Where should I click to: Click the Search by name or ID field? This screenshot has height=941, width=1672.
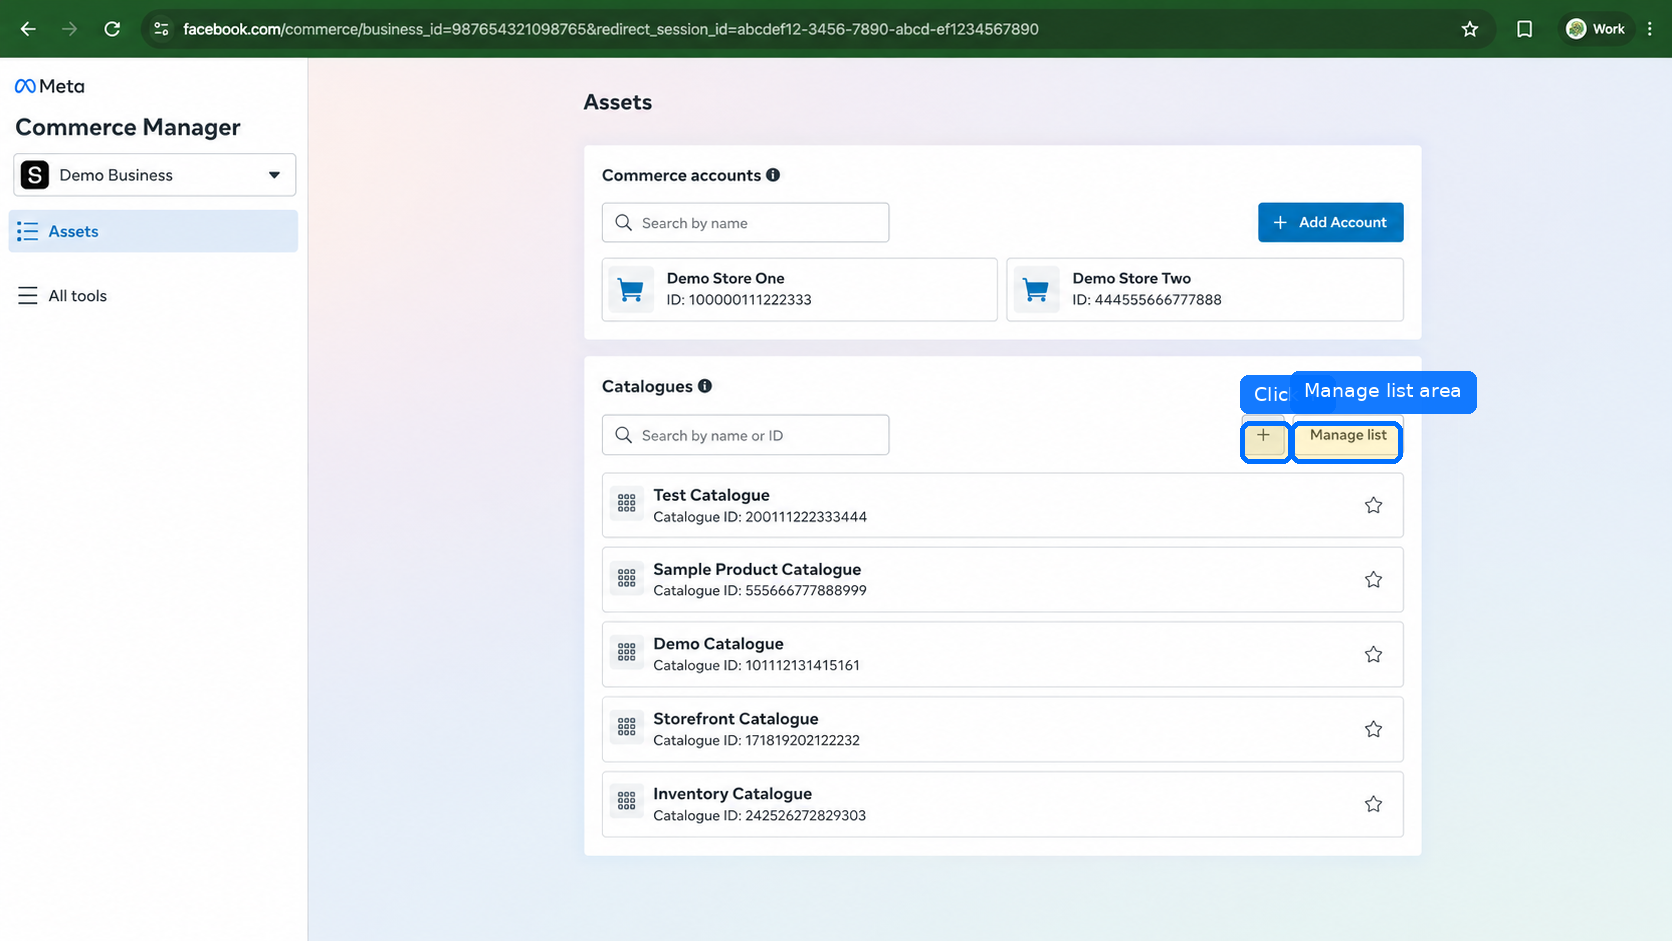coord(745,435)
